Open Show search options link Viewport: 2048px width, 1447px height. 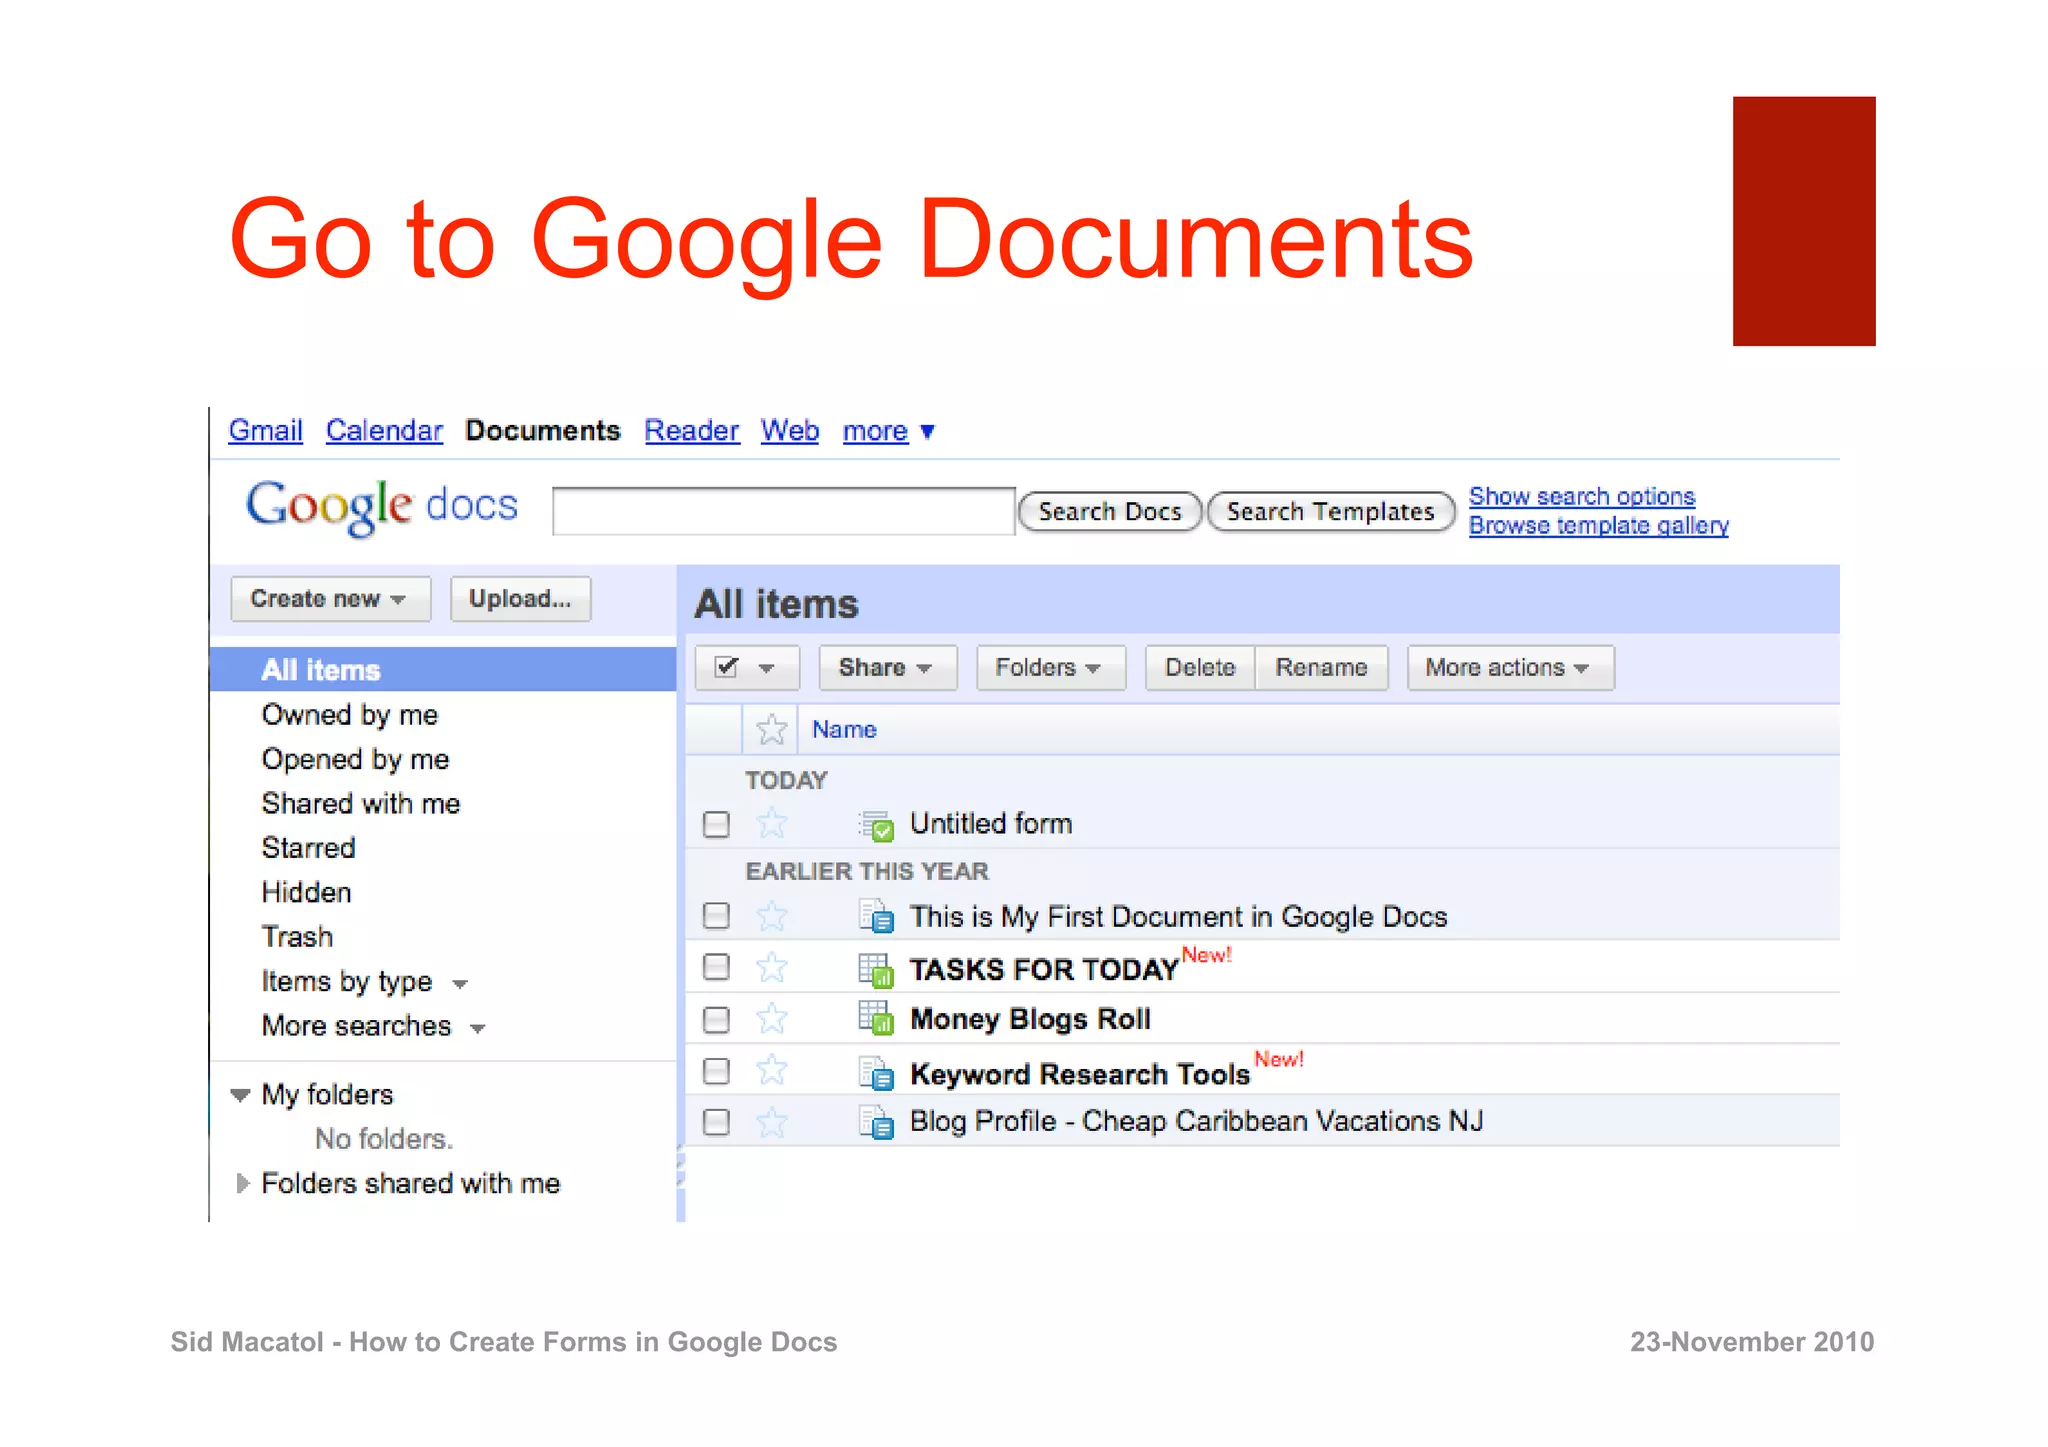1582,497
